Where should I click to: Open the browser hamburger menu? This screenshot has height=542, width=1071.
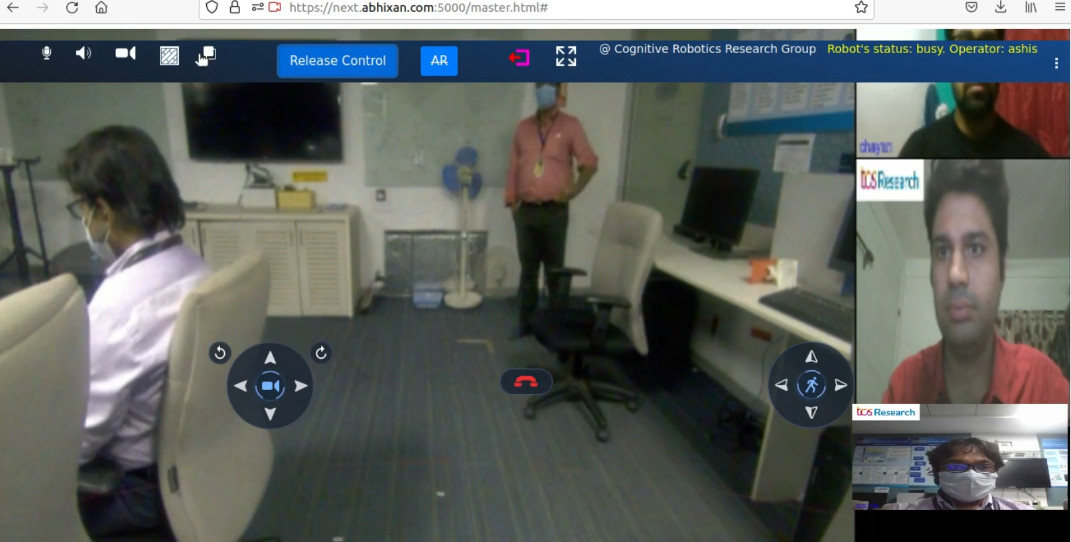coord(1060,7)
